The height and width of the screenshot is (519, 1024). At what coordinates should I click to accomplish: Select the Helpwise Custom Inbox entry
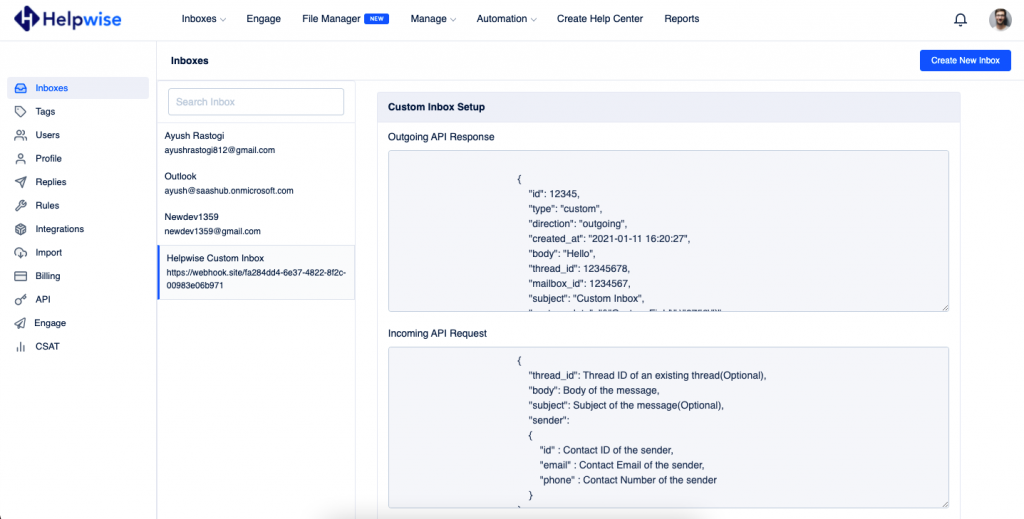pos(256,272)
